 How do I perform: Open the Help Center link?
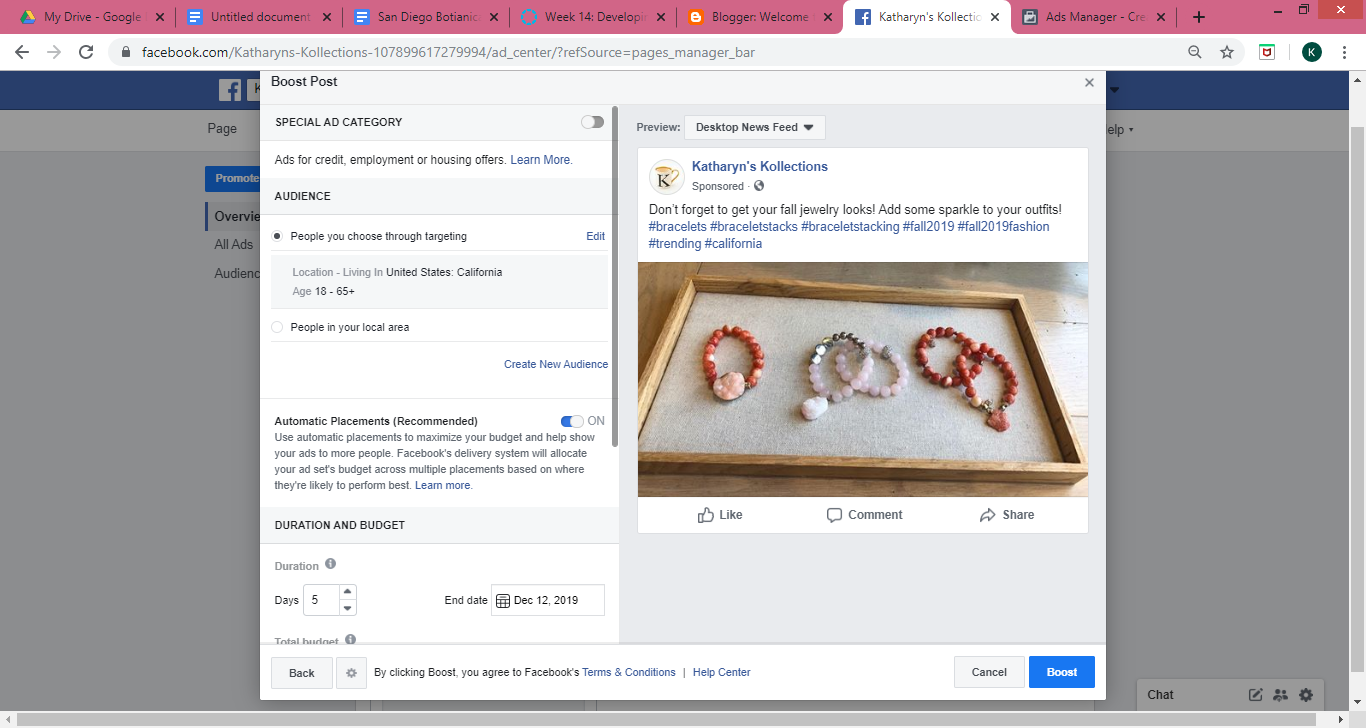coord(721,672)
